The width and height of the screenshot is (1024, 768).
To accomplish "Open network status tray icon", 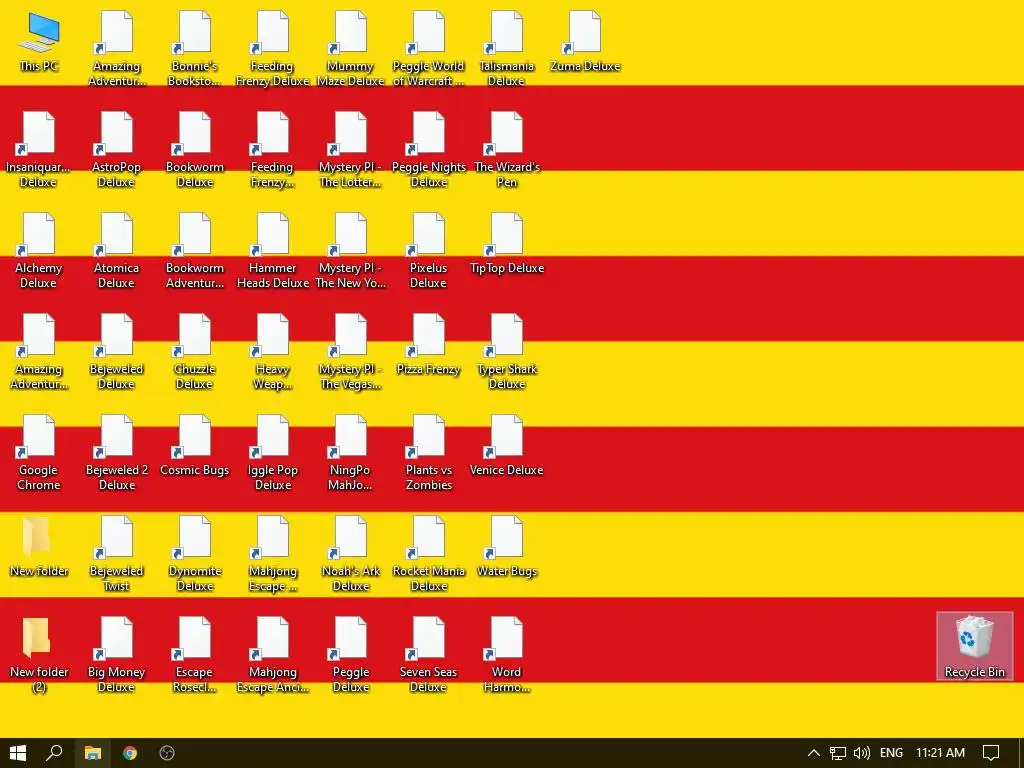I will [x=837, y=753].
